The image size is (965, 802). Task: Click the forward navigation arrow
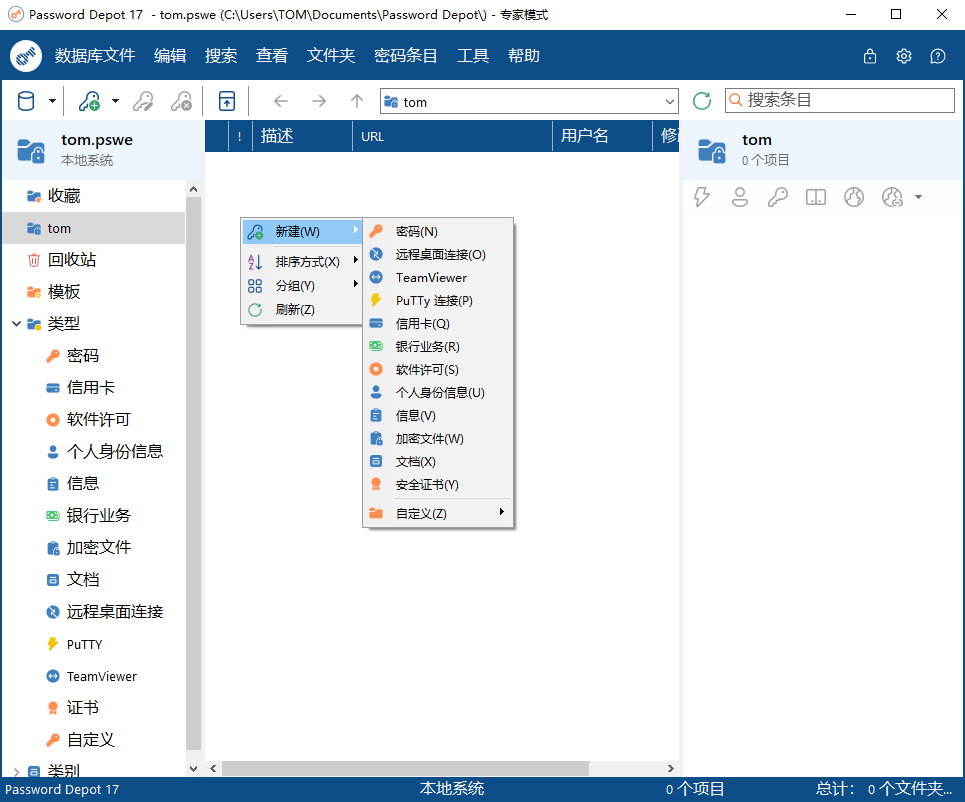click(x=319, y=101)
